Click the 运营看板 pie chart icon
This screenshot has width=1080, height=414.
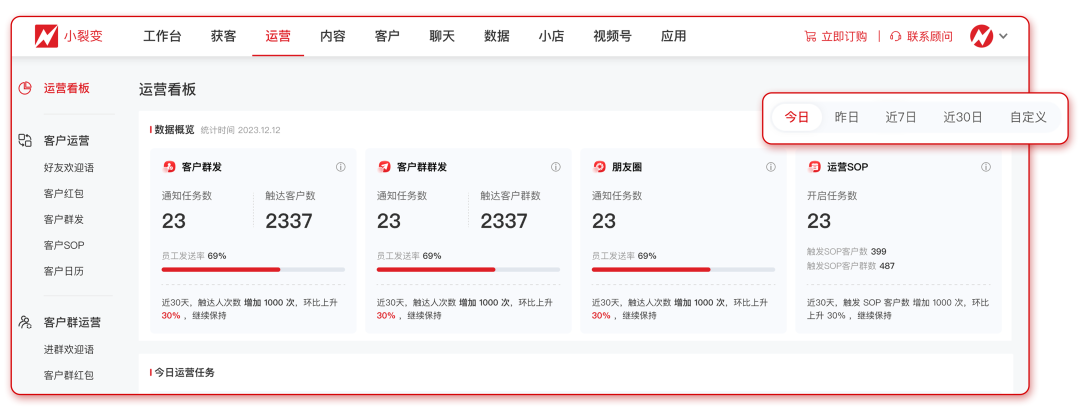tap(26, 88)
